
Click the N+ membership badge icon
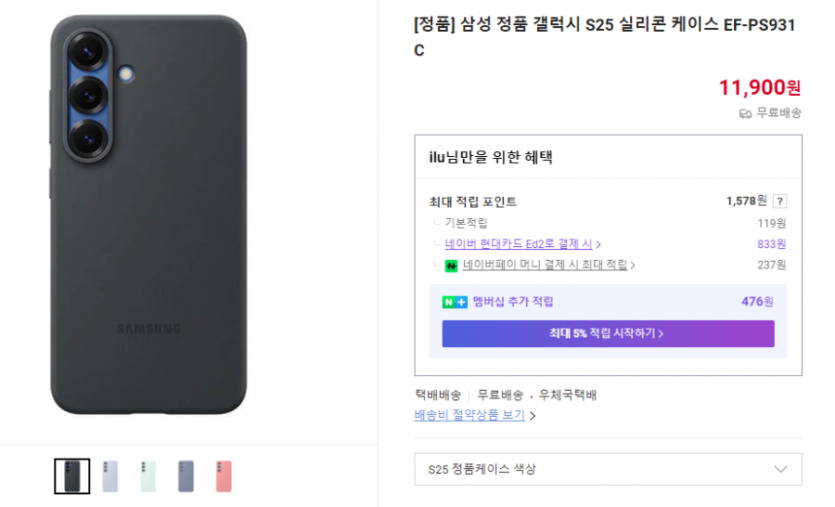455,302
